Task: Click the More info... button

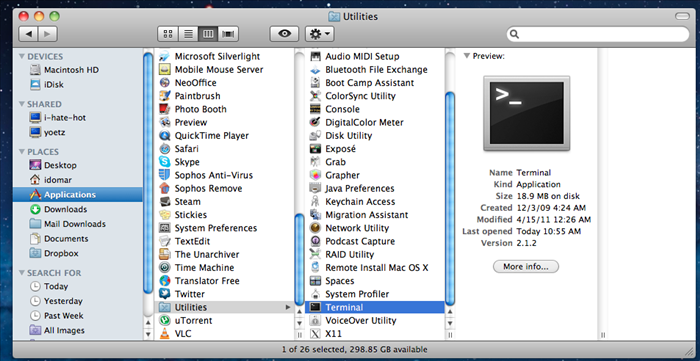Action: click(x=526, y=267)
